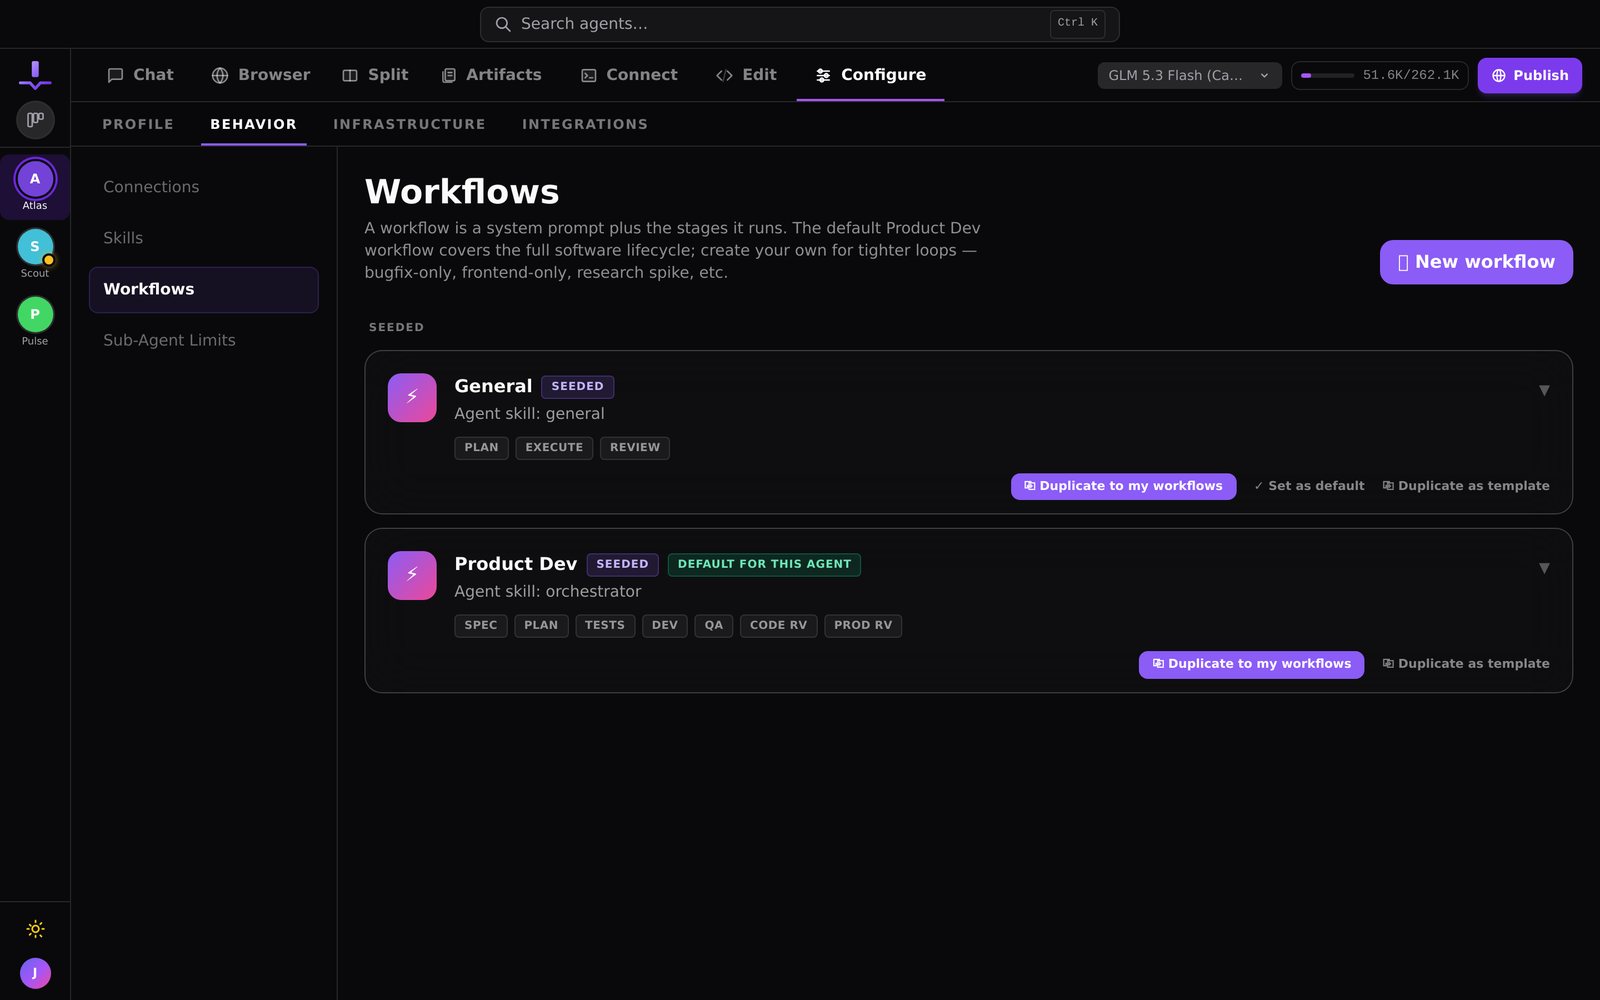Open the GLM 5.3 Flash model dropdown

1189,75
